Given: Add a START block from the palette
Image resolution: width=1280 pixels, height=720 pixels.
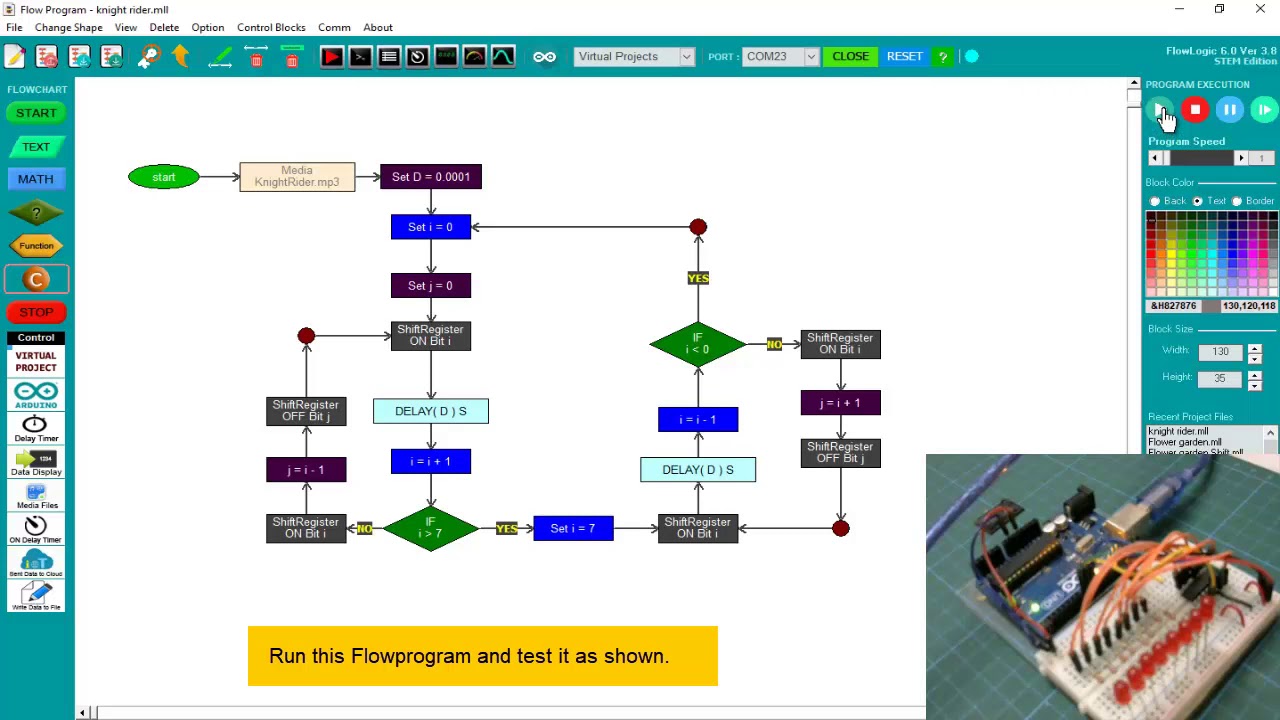Looking at the screenshot, I should tap(36, 113).
